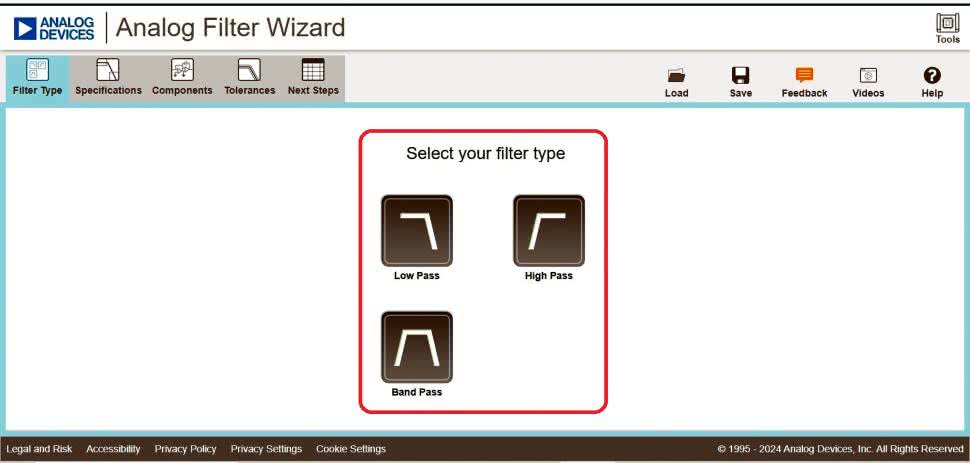Select the Low Pass filter icon
Image resolution: width=970 pixels, height=463 pixels.
416,231
